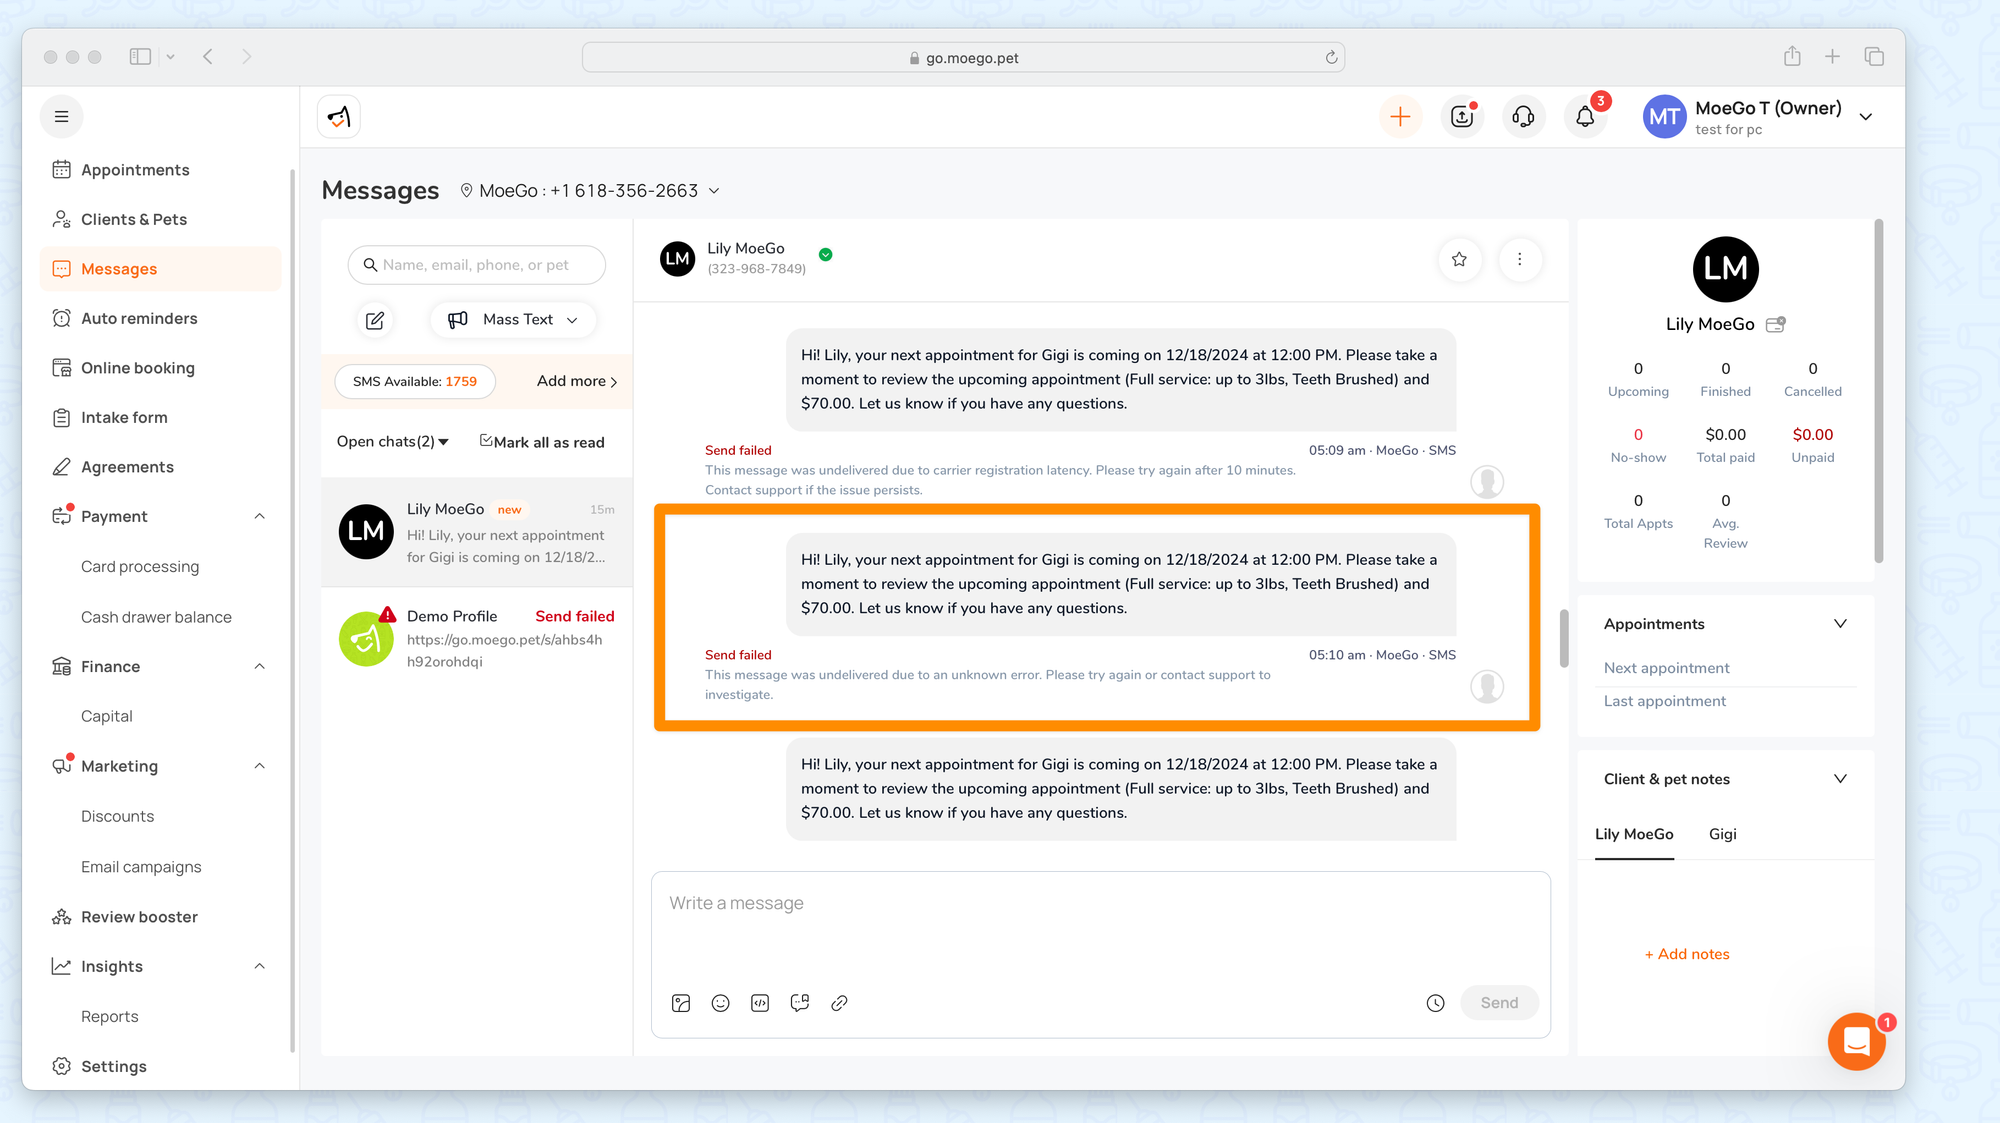Switch to the Gigi notes tab
The width and height of the screenshot is (2000, 1123).
[1722, 834]
